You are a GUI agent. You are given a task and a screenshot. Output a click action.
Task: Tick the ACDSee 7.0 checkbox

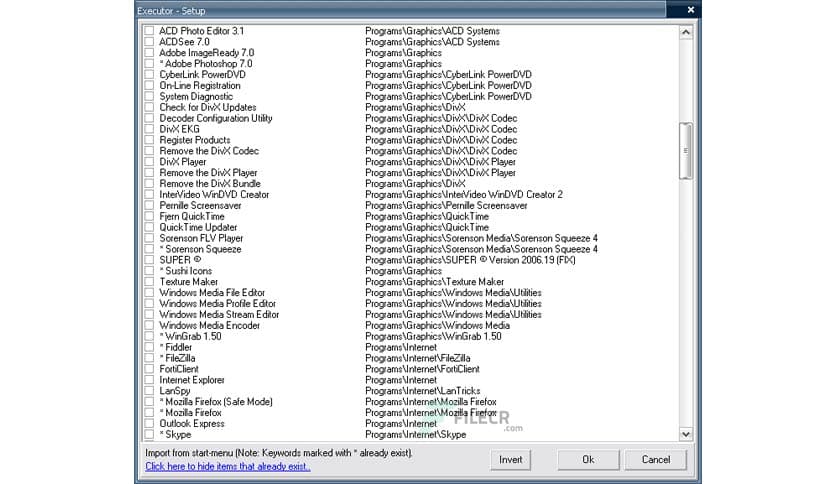coord(149,42)
